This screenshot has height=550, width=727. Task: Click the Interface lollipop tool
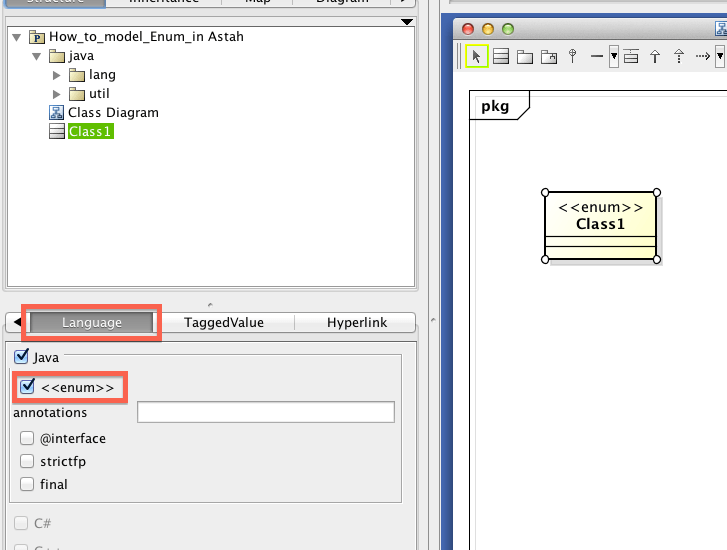pyautogui.click(x=572, y=57)
